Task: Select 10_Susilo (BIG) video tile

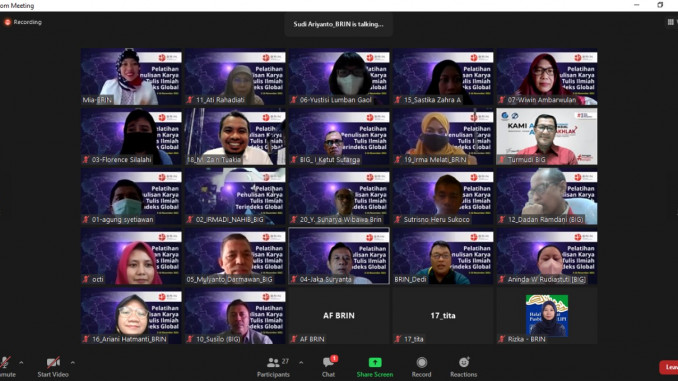Action: click(235, 316)
